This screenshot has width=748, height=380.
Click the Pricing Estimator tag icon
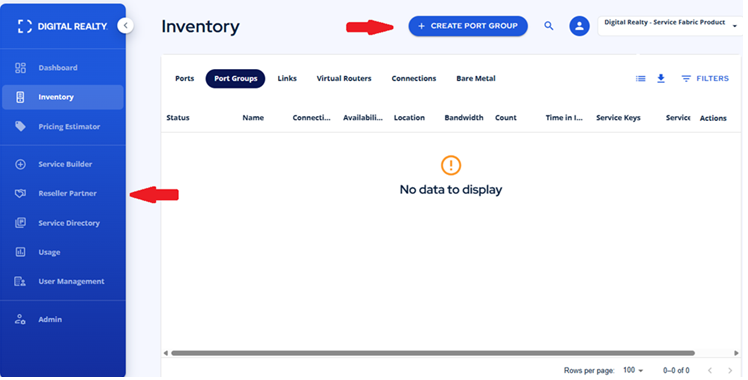(x=20, y=126)
